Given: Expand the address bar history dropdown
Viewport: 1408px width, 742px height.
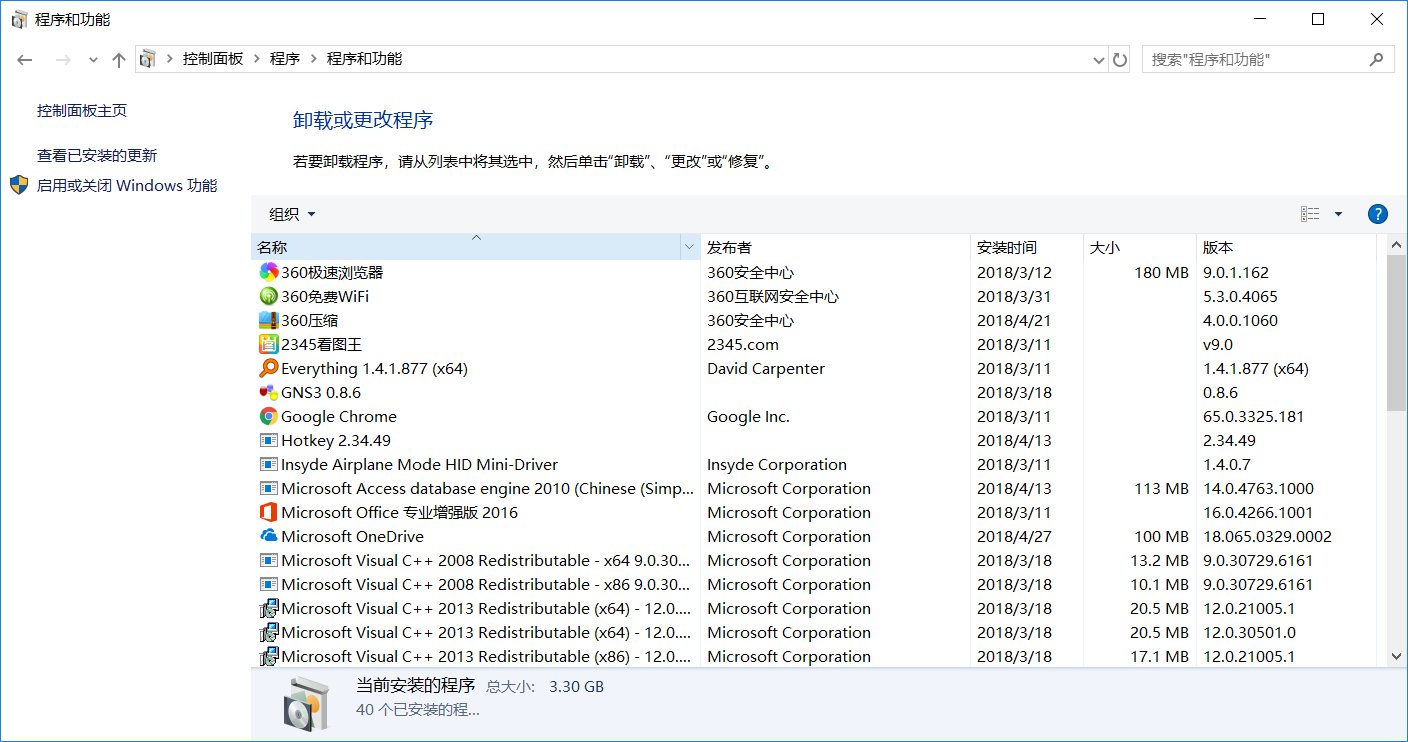Looking at the screenshot, I should click(x=1100, y=59).
